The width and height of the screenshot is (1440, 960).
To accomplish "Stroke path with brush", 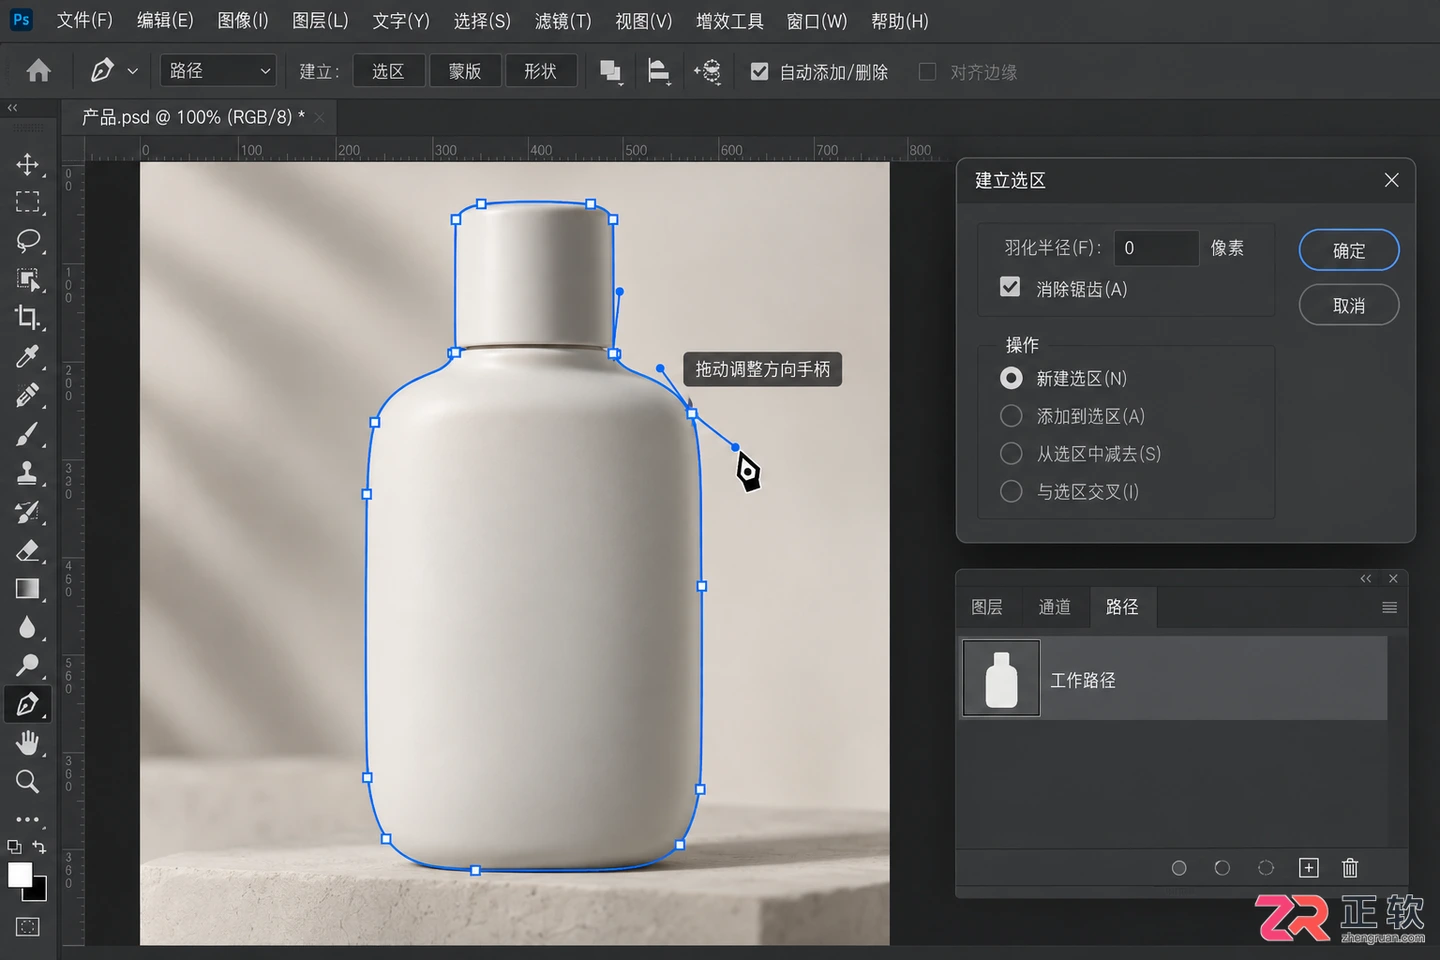I will click(1222, 868).
